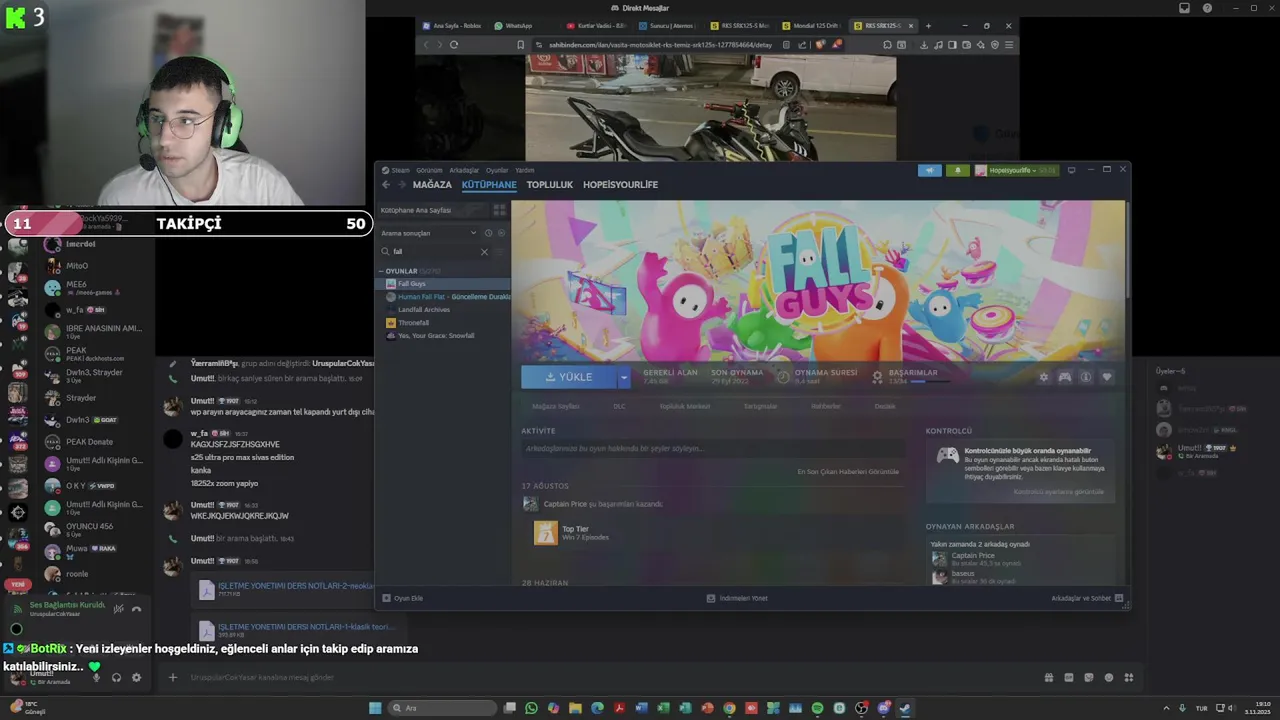Open the Arkadaşlar menu in Steam

tap(464, 170)
